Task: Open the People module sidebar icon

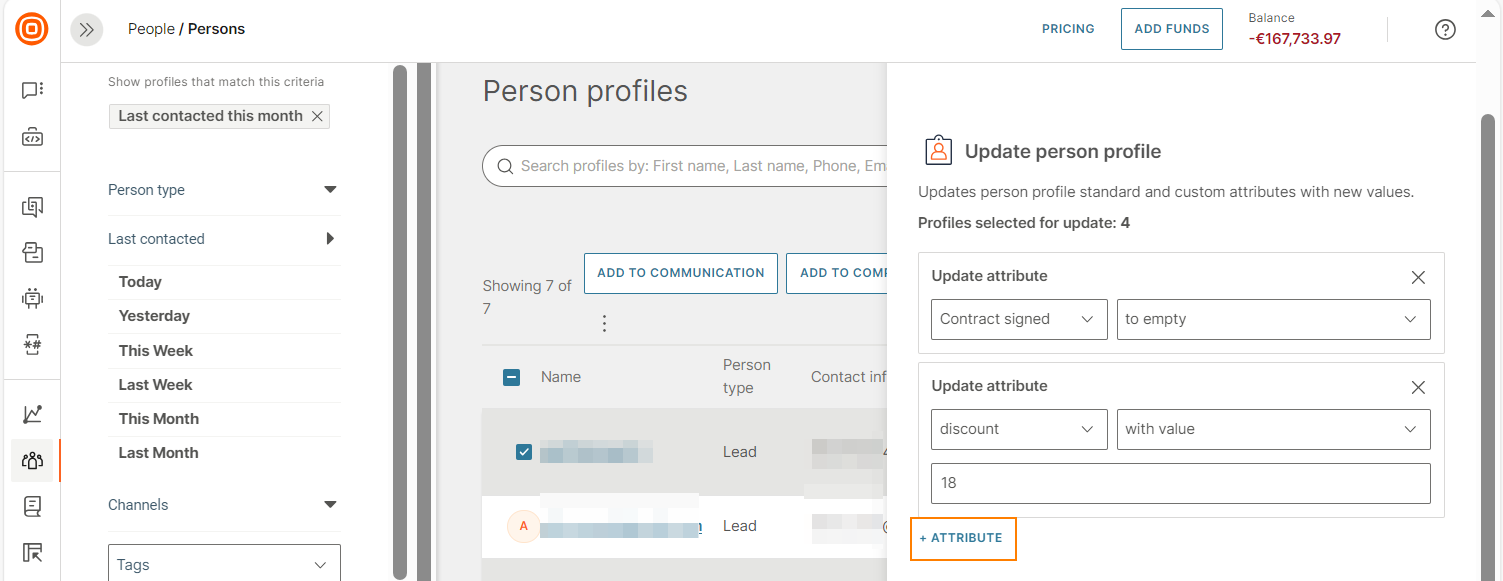Action: click(x=32, y=460)
